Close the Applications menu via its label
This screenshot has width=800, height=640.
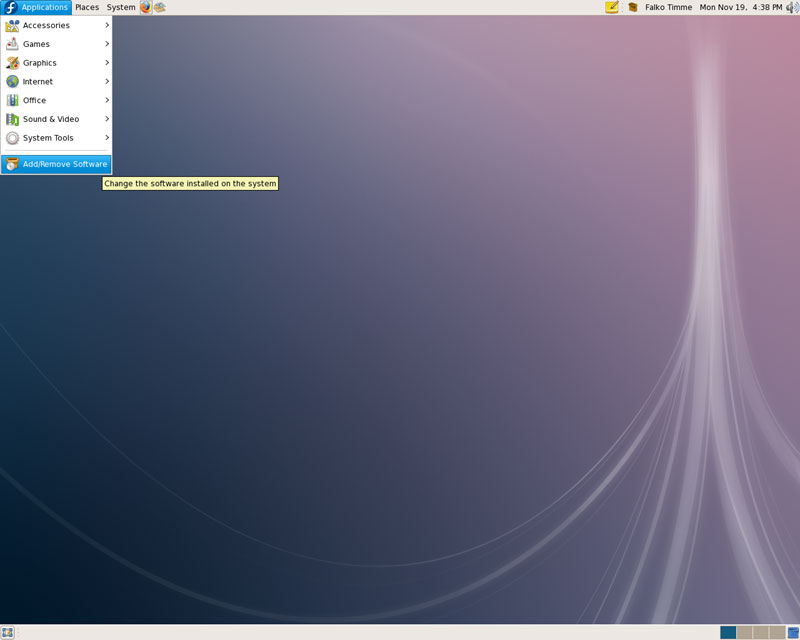coord(44,7)
